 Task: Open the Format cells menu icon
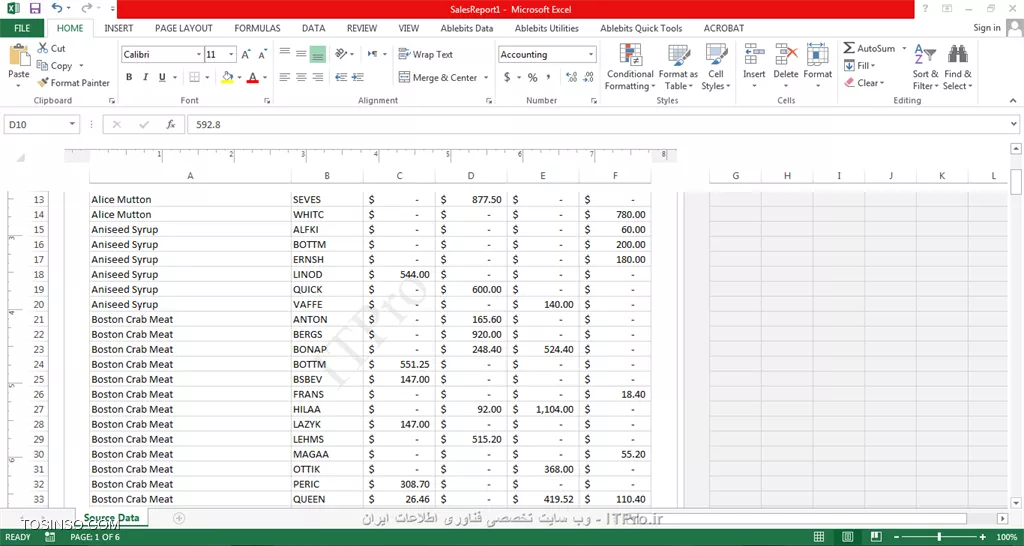[818, 55]
